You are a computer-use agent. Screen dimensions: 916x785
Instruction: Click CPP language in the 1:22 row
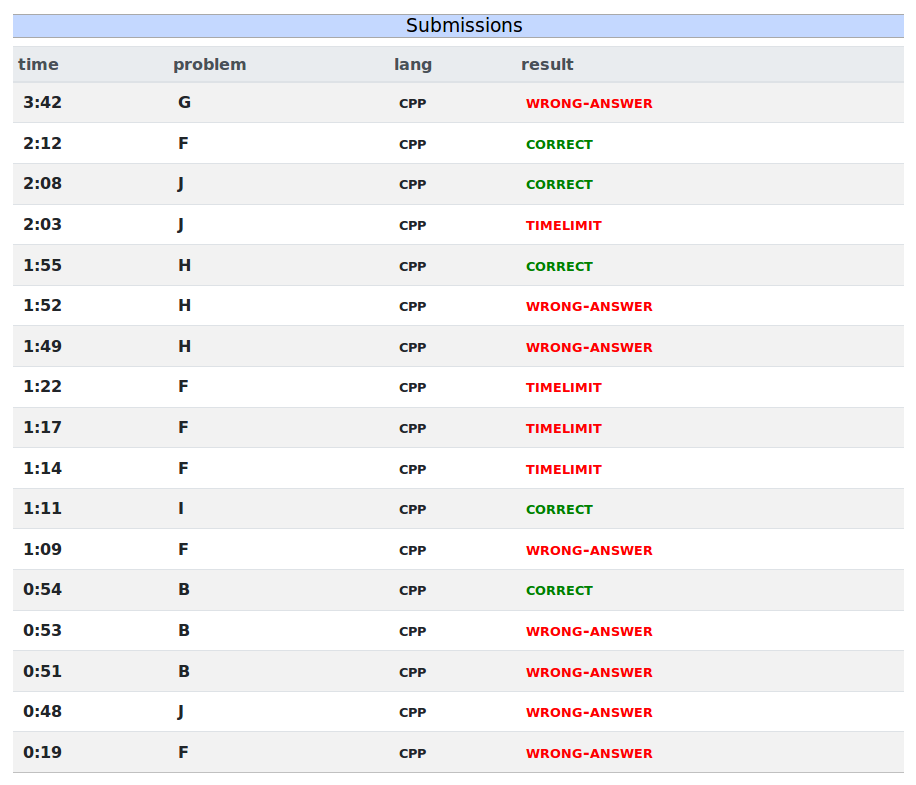[x=412, y=388]
